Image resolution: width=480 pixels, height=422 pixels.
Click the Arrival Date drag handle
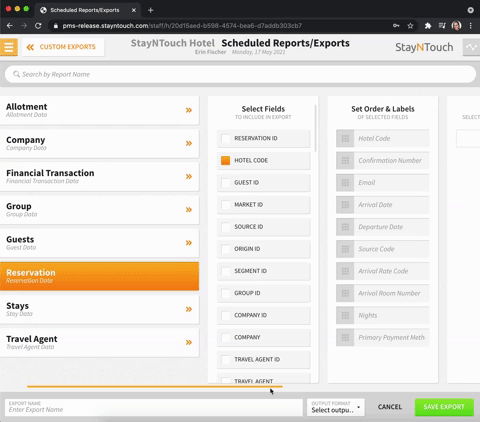point(345,205)
